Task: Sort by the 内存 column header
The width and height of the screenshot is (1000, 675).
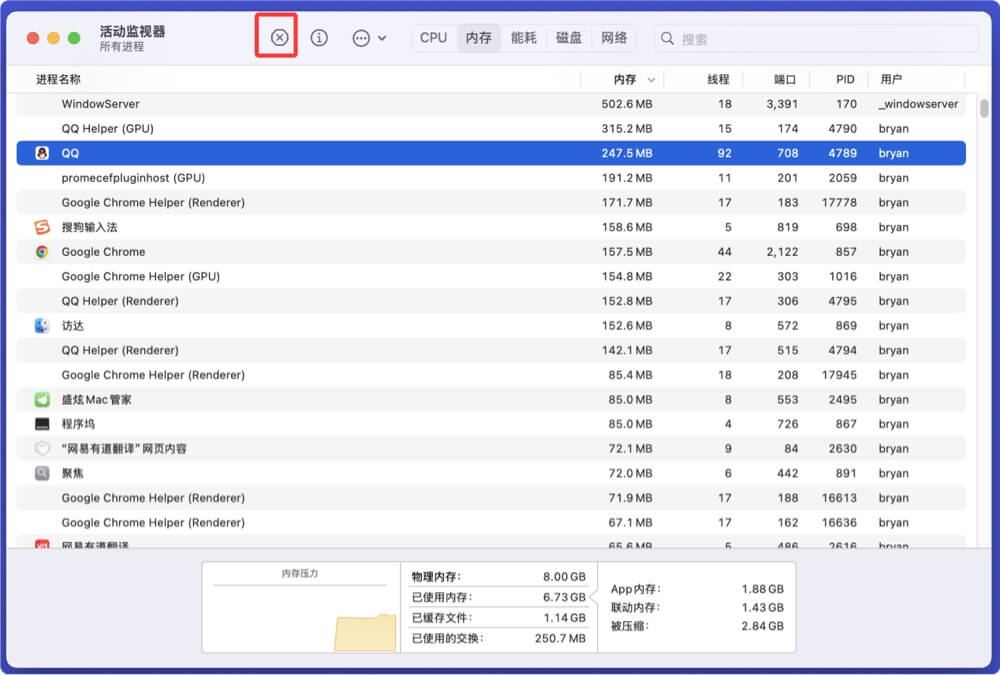Action: [x=624, y=79]
